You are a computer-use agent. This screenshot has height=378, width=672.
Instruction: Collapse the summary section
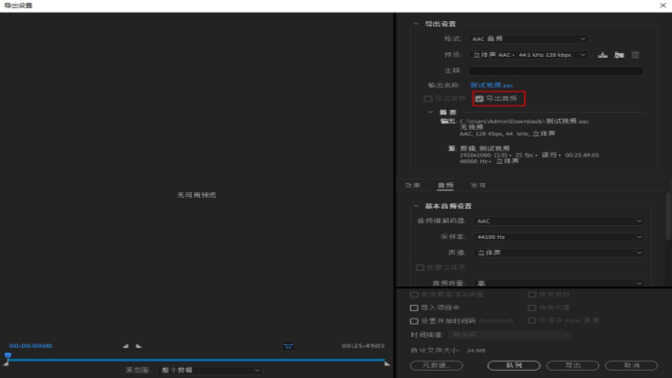click(x=430, y=112)
